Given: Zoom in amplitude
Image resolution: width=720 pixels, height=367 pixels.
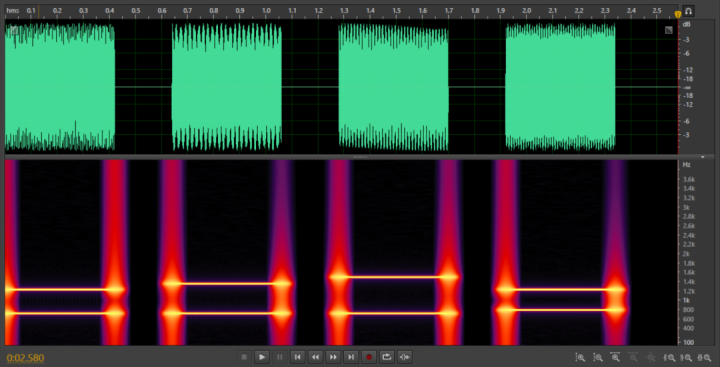Looking at the screenshot, I should 580,357.
